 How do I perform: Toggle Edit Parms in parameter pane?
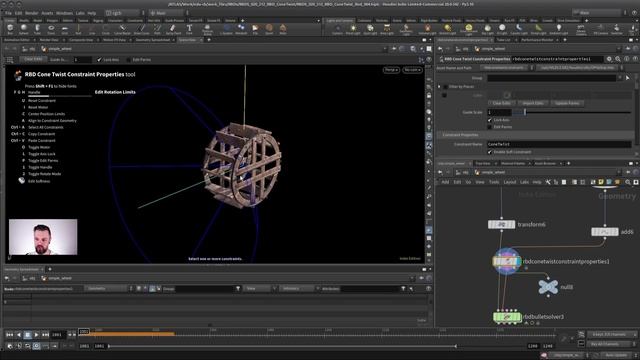[489, 127]
